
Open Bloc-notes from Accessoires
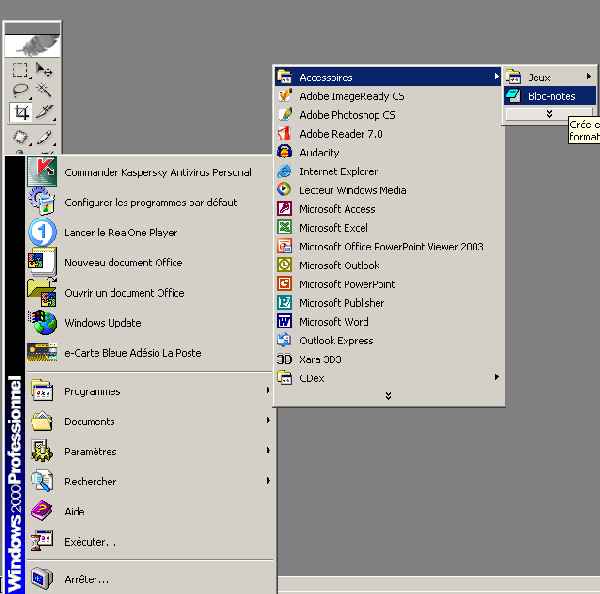point(550,96)
